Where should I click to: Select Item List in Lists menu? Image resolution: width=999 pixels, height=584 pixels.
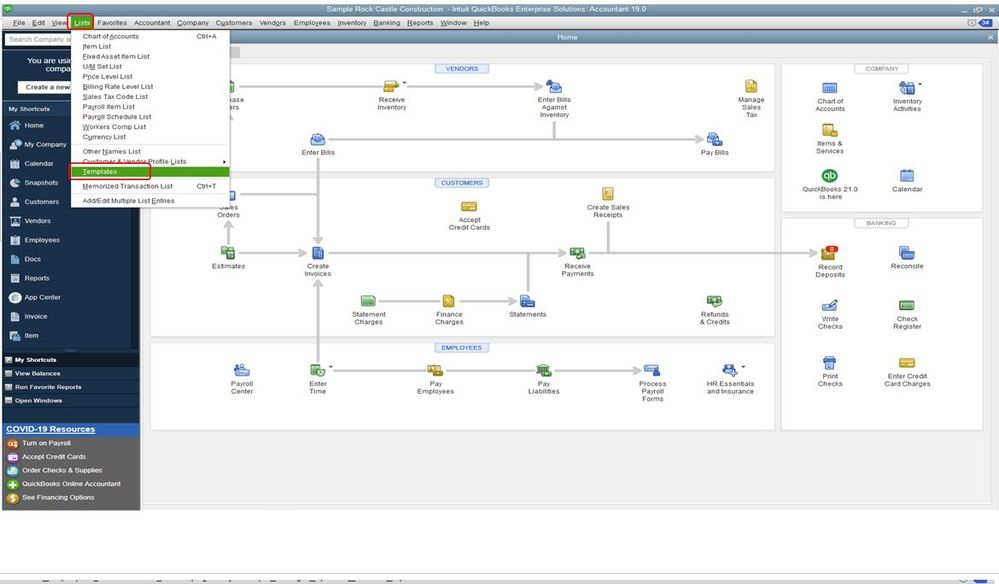(150, 46)
